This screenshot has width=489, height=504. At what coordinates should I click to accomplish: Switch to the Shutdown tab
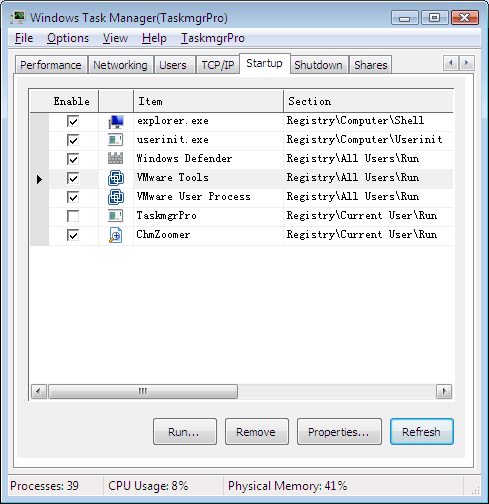click(318, 65)
